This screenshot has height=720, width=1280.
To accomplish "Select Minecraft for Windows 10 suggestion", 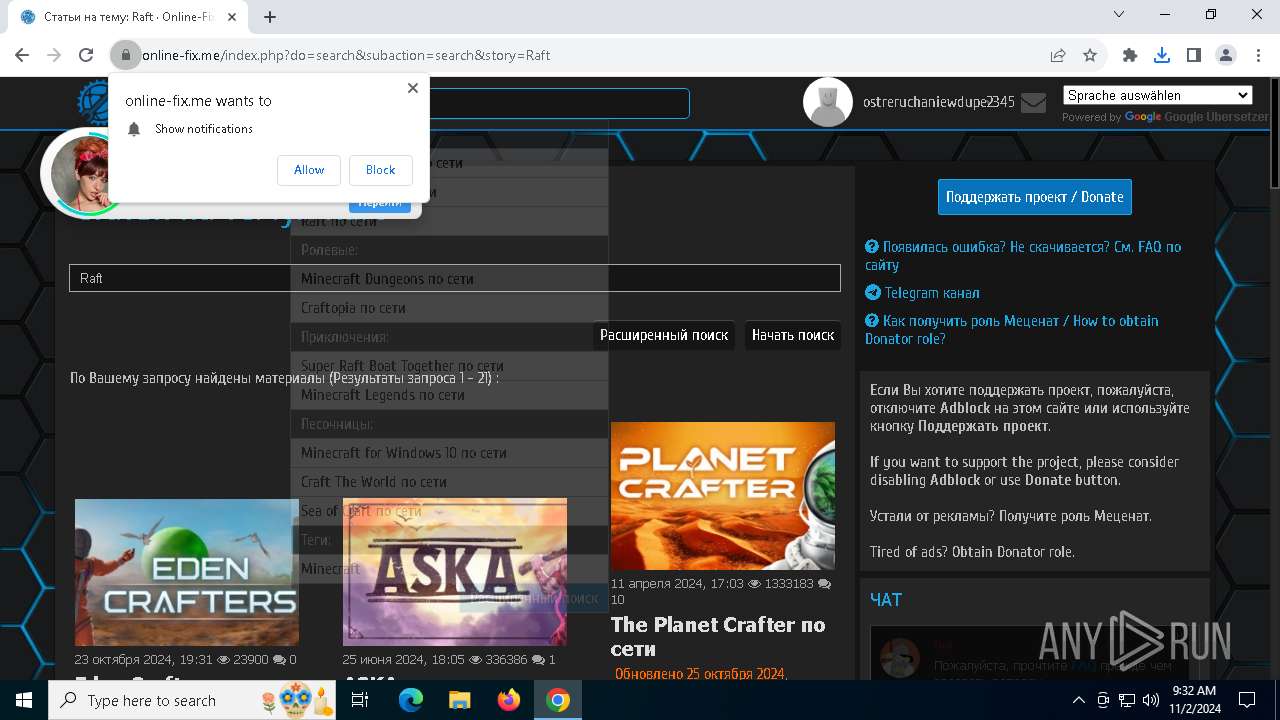I will [449, 453].
